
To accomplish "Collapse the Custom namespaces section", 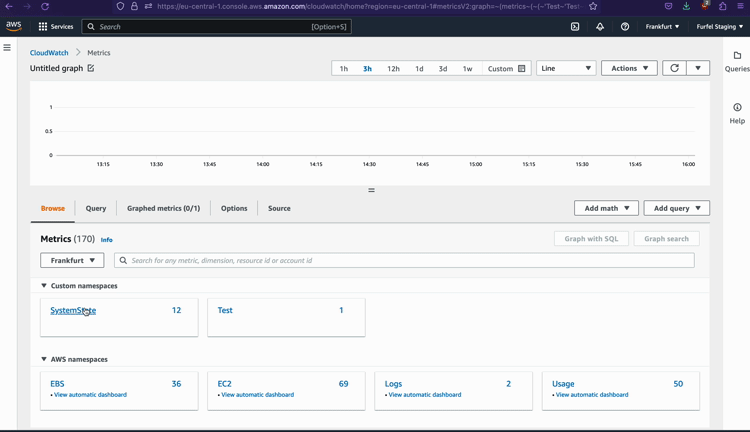I will click(44, 286).
